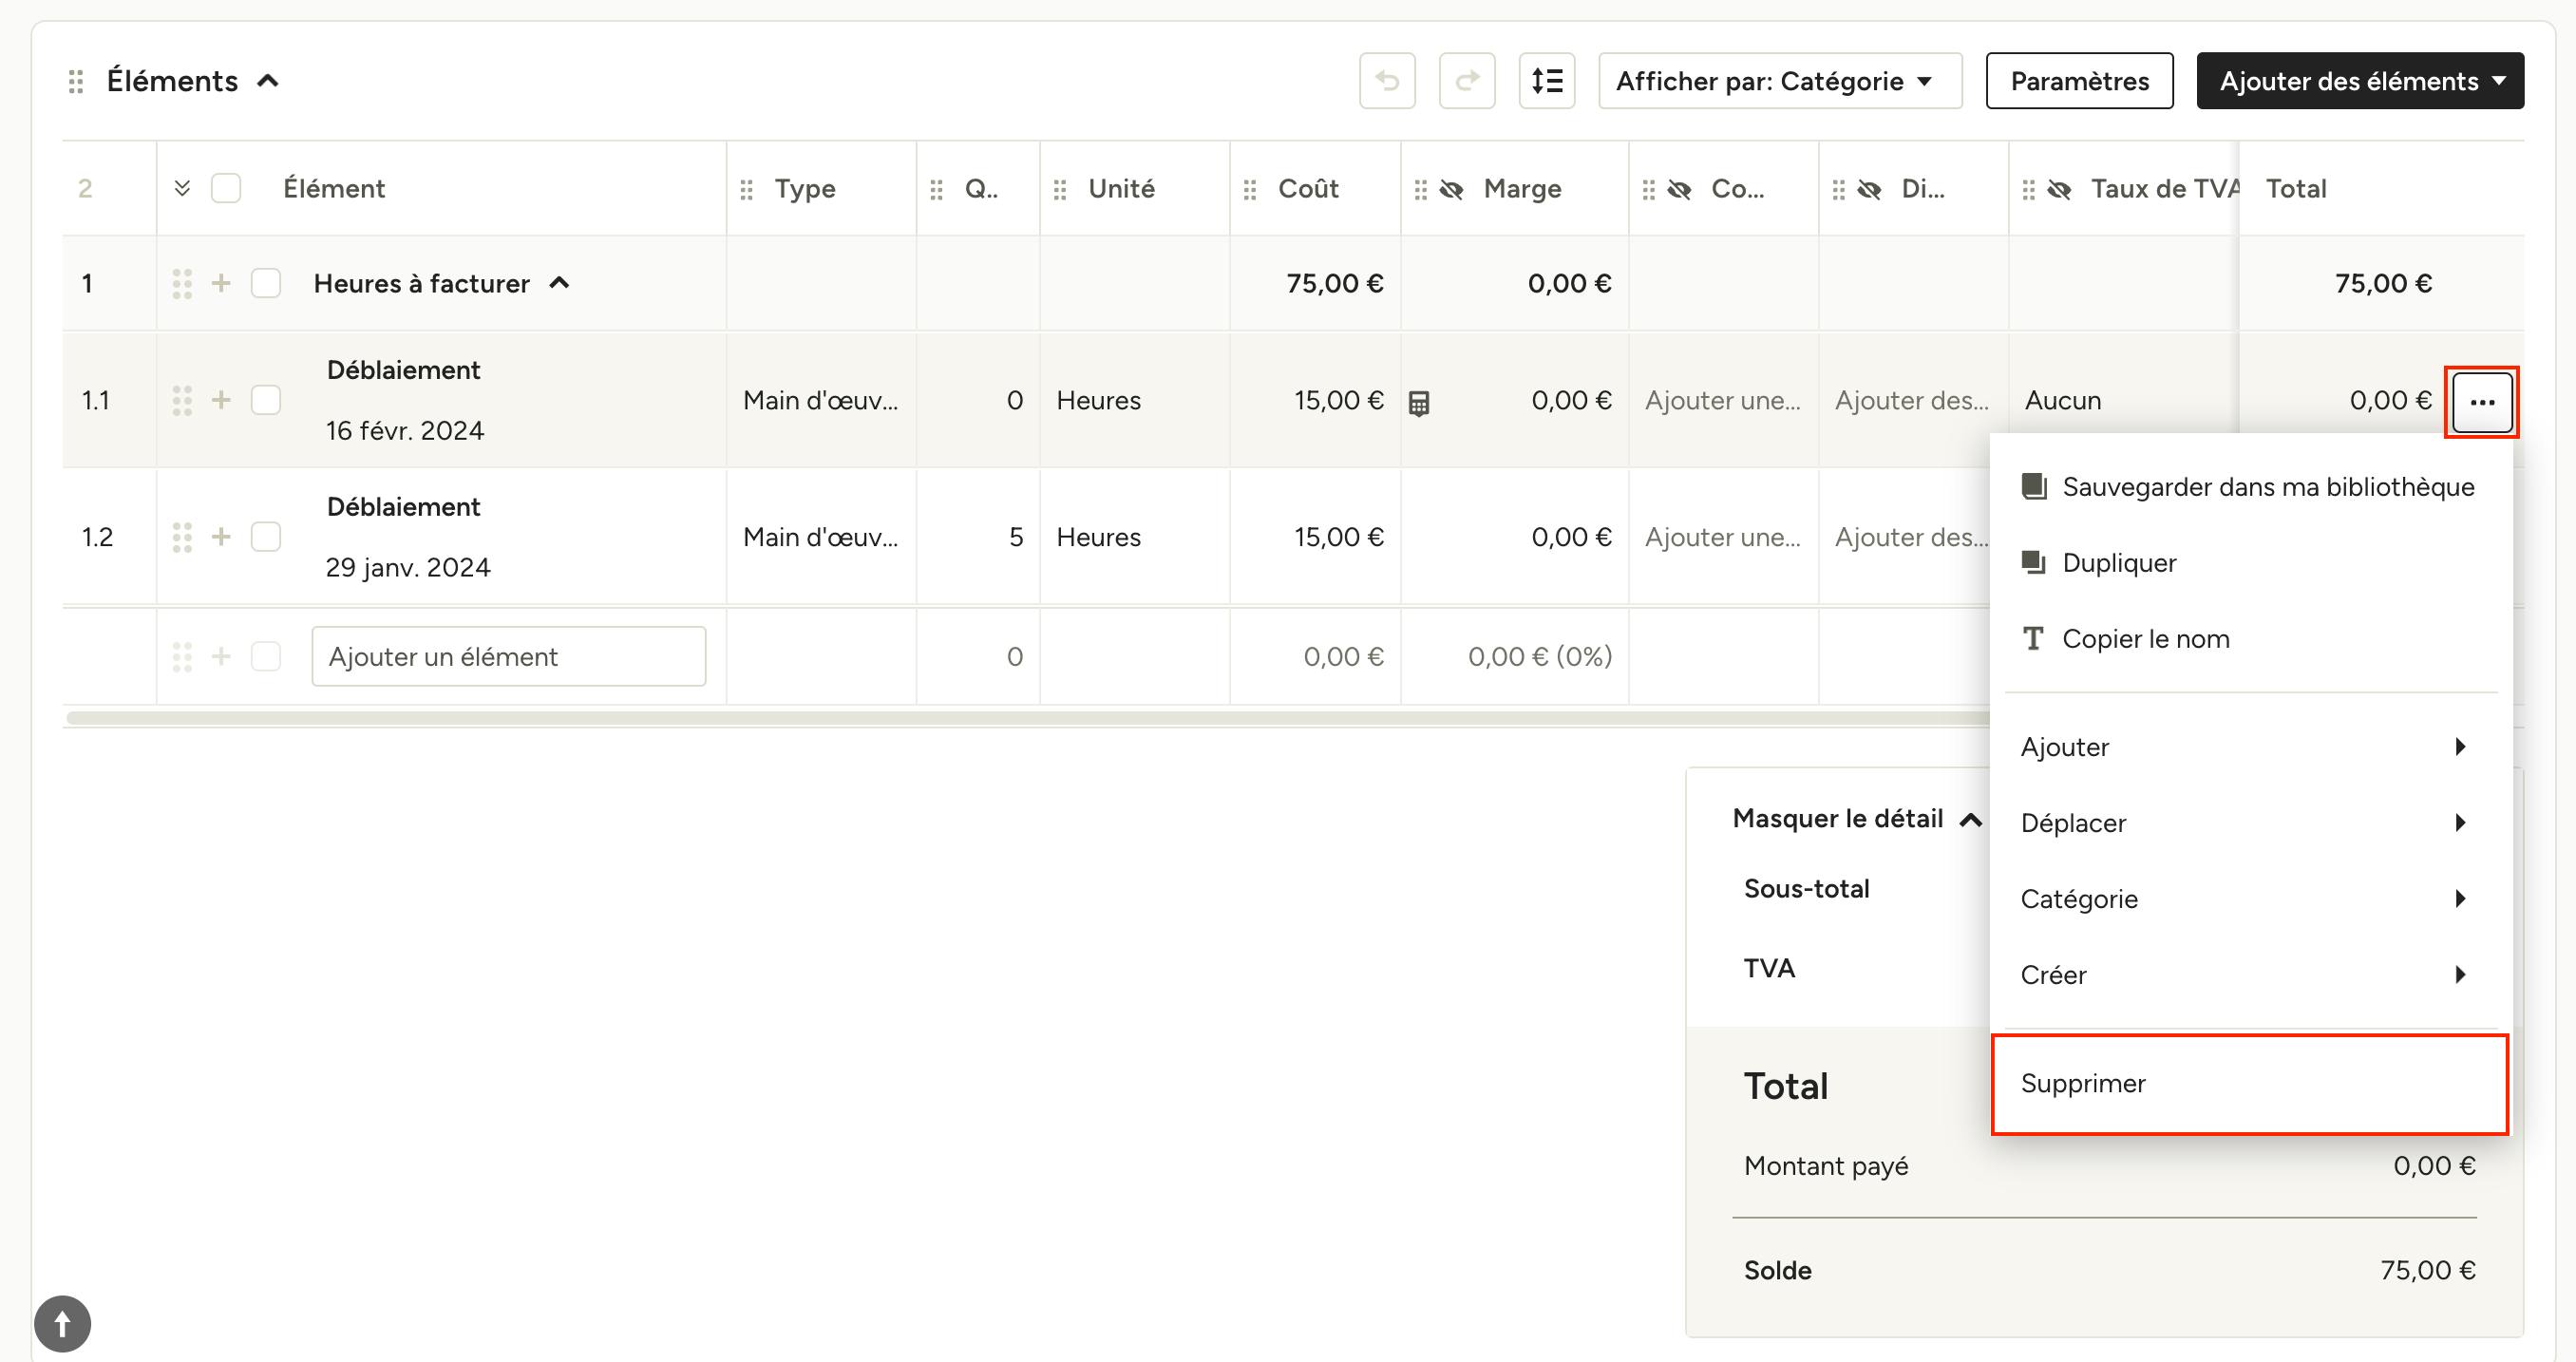Open the Afficher par: Catégorie dropdown
Image resolution: width=2576 pixels, height=1362 pixels.
pos(1780,81)
